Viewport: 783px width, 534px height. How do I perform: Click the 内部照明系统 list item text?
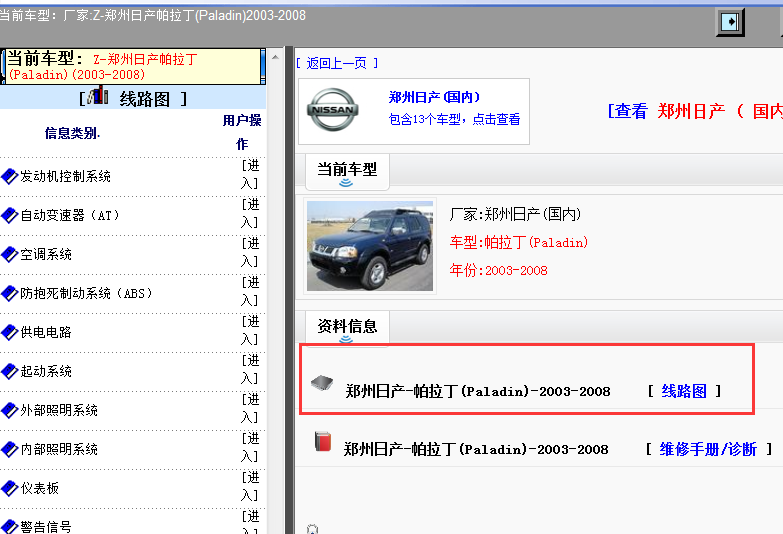[x=59, y=449]
